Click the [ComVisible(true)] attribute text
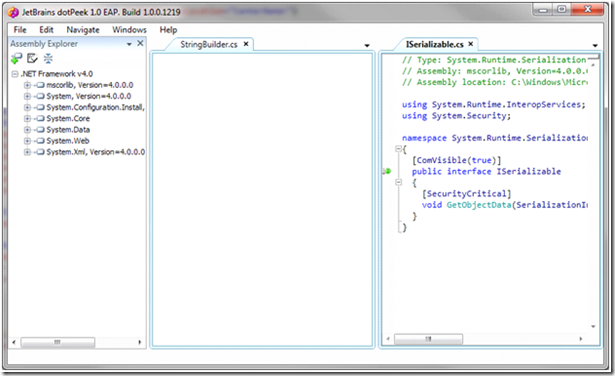The image size is (615, 376). coord(456,160)
